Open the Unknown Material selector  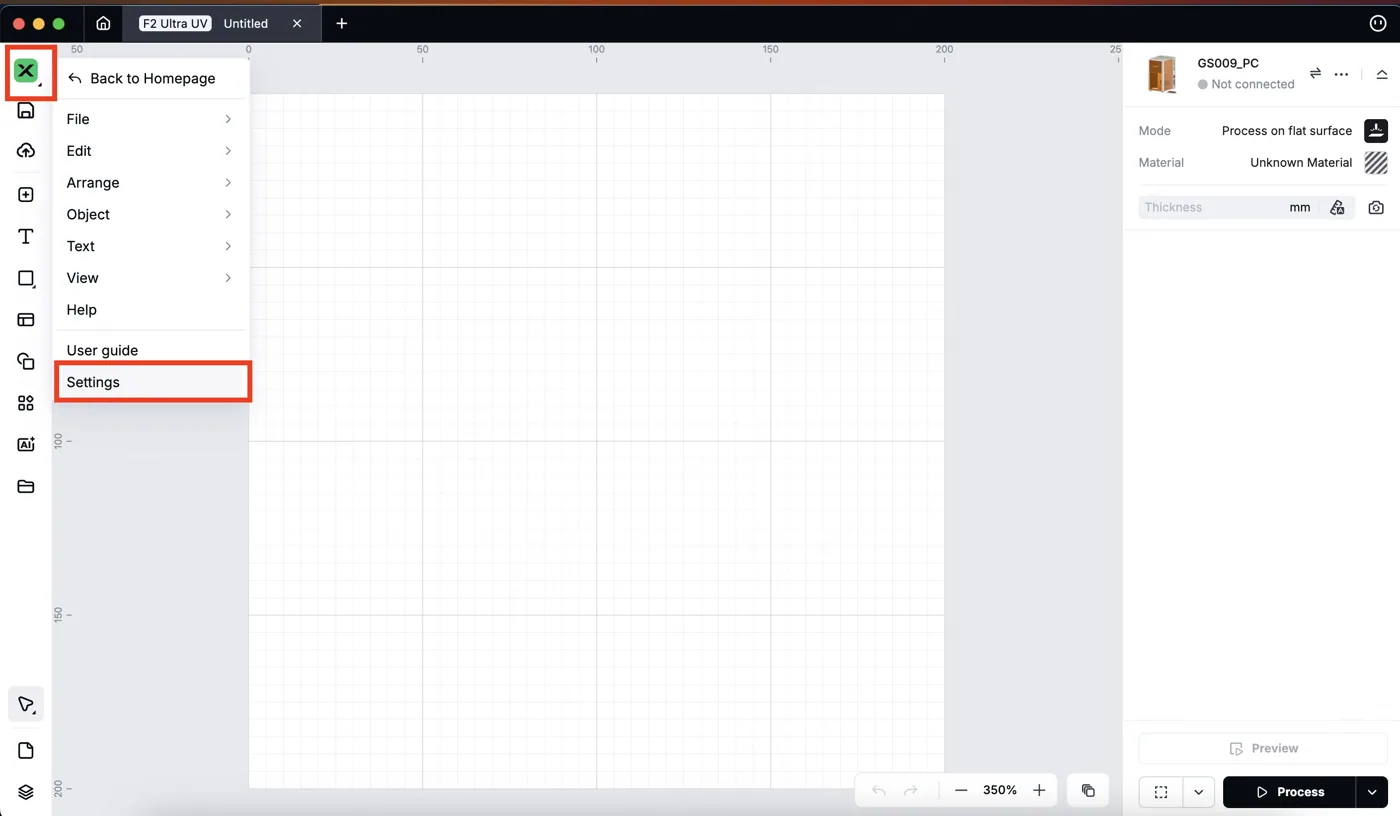pos(1301,163)
